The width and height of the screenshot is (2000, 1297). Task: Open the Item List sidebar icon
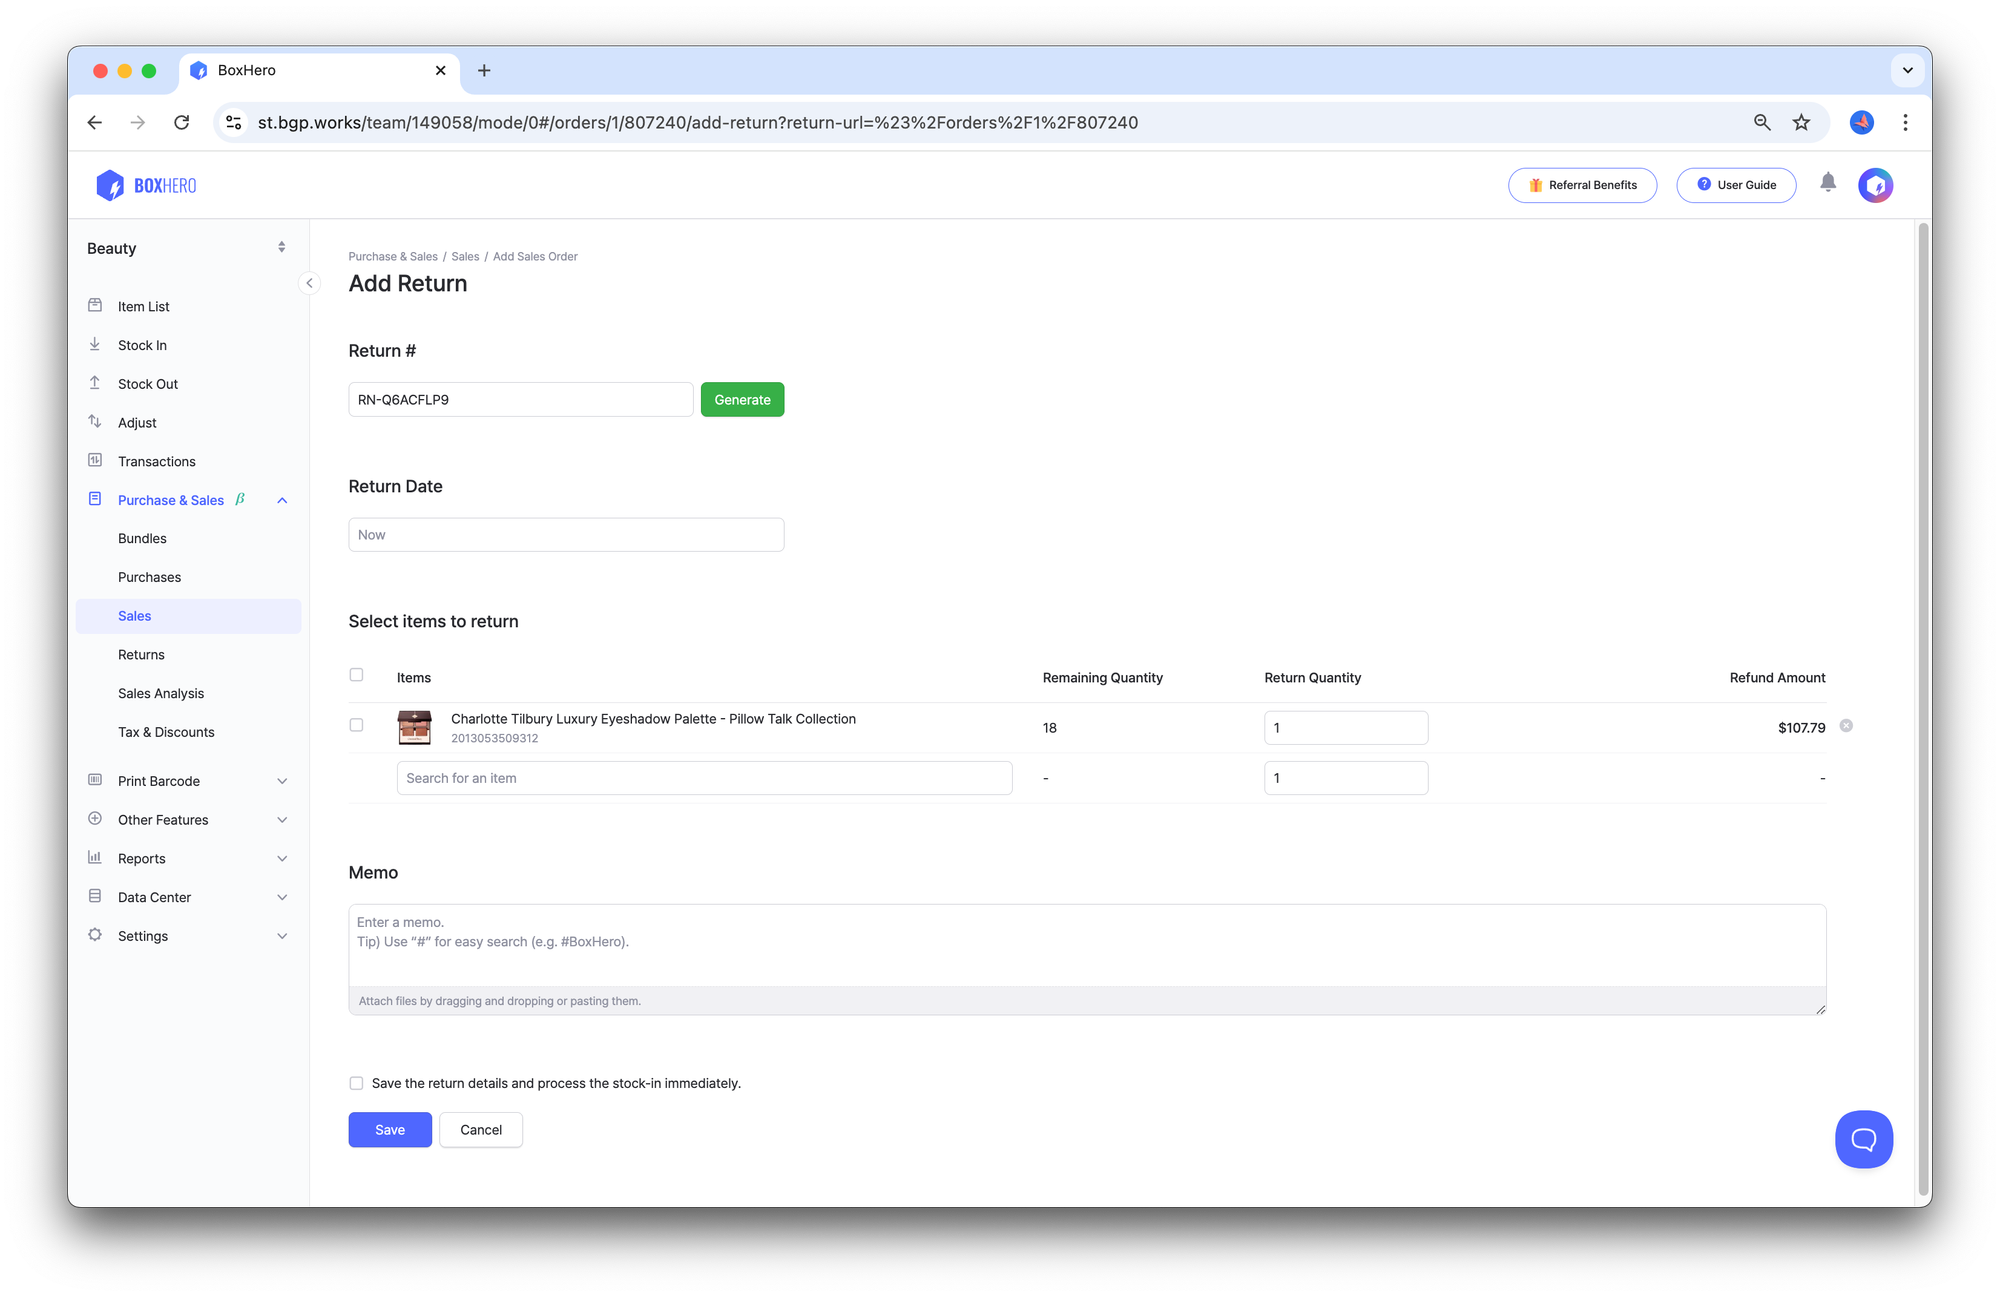(x=95, y=306)
